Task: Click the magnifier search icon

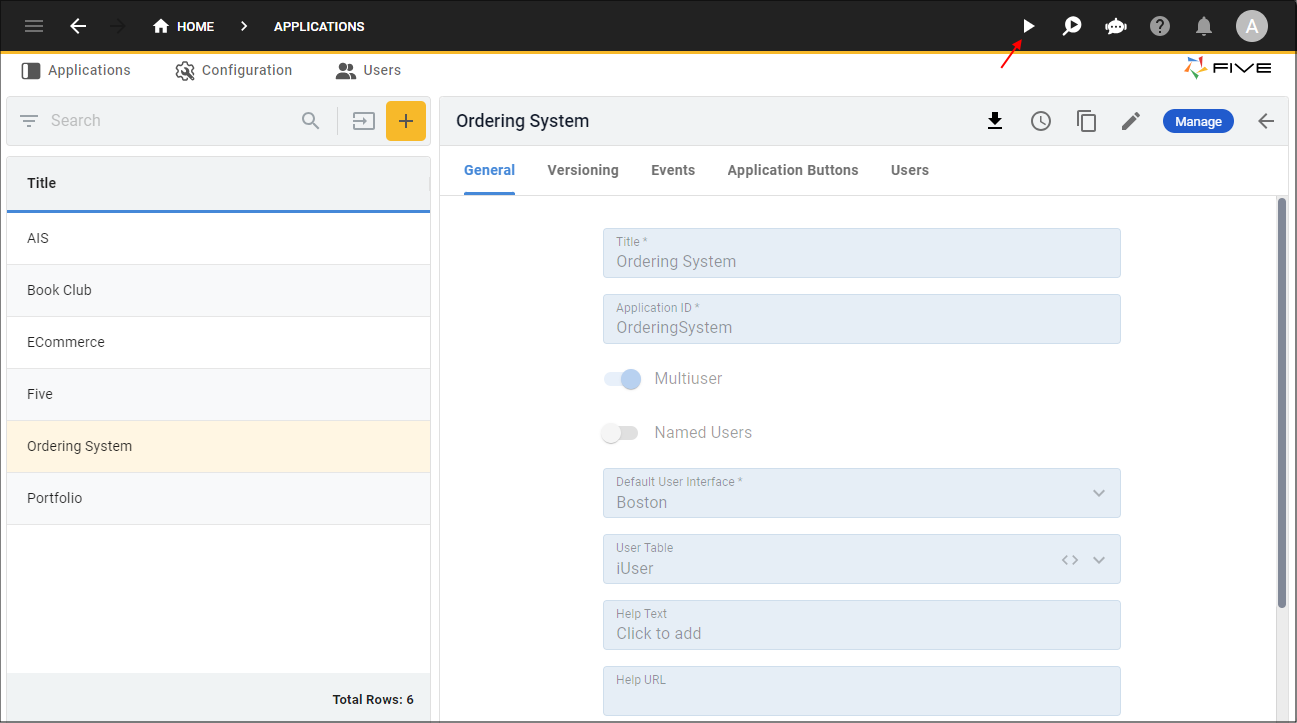Action: (311, 121)
